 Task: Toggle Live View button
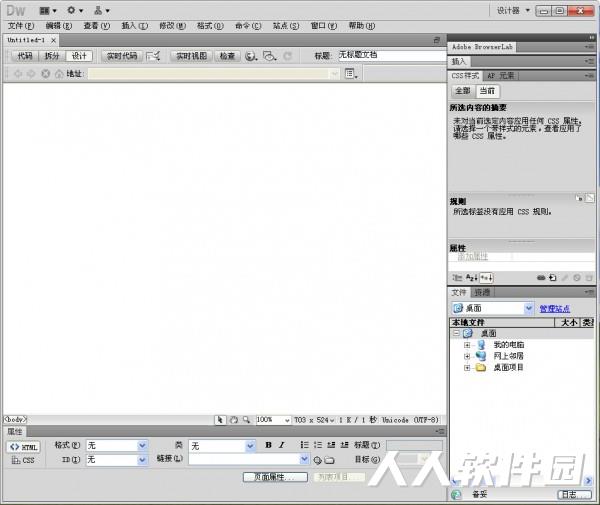click(191, 56)
